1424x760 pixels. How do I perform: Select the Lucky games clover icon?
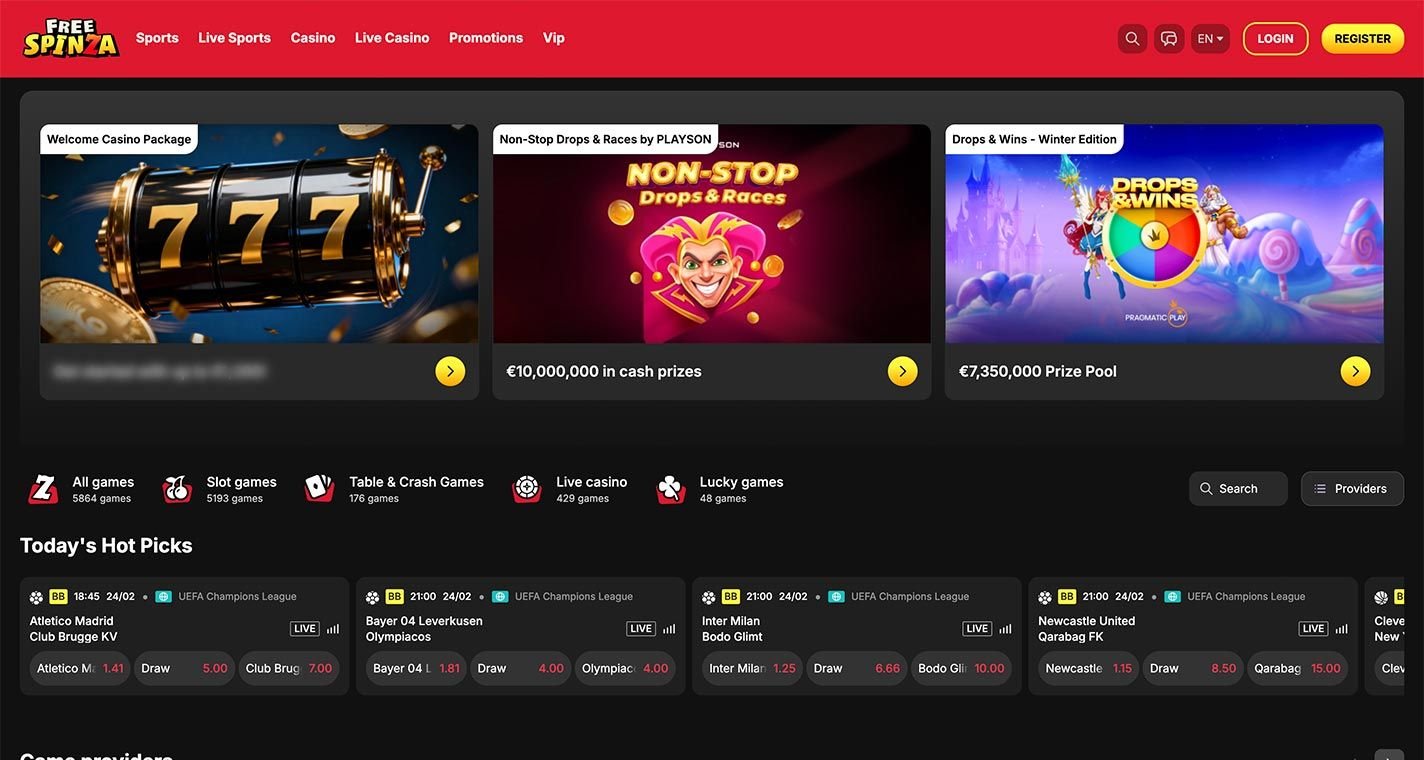coord(670,489)
